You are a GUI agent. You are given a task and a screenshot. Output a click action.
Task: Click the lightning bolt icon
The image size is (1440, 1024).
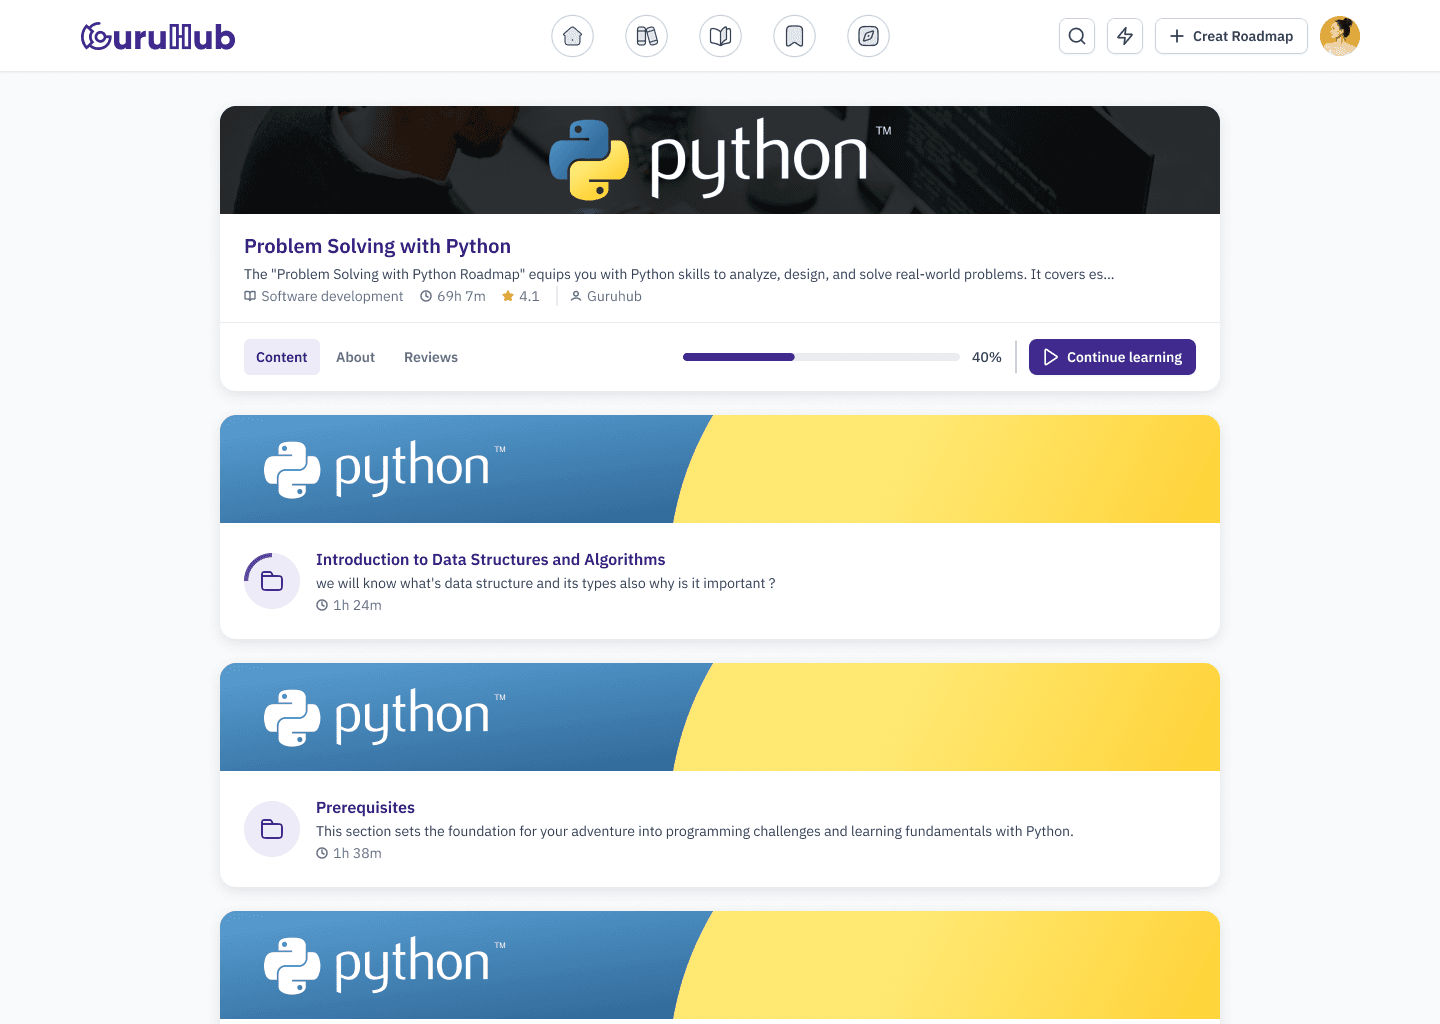tap(1124, 35)
